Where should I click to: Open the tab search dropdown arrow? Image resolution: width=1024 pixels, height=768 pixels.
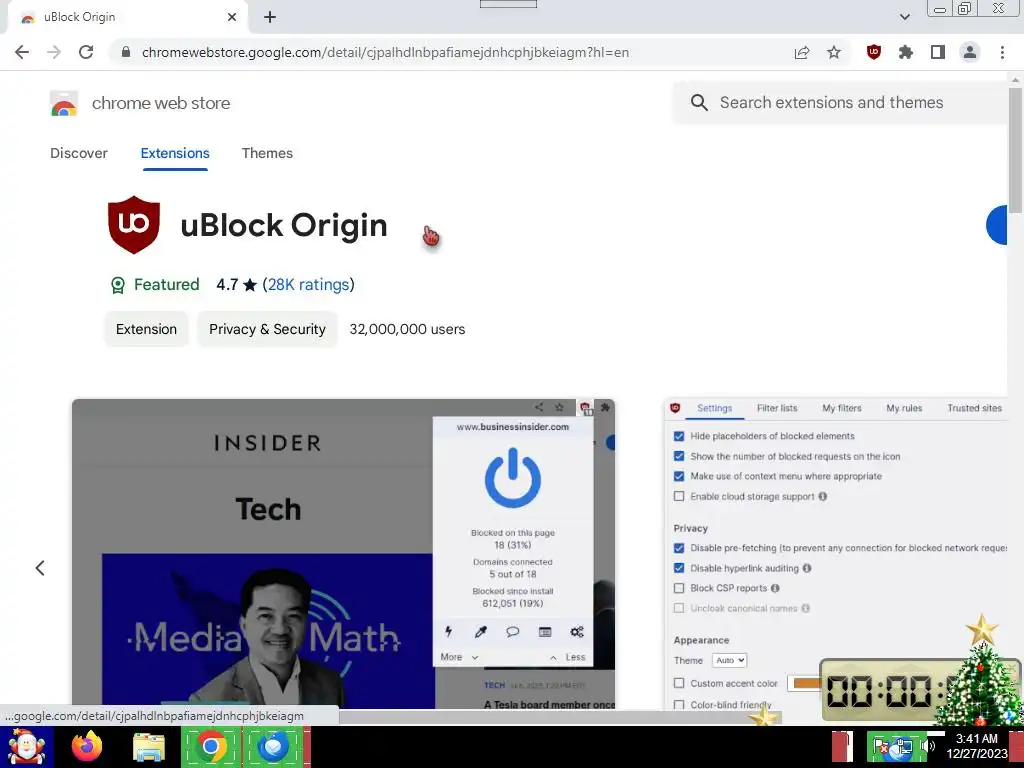(x=904, y=17)
